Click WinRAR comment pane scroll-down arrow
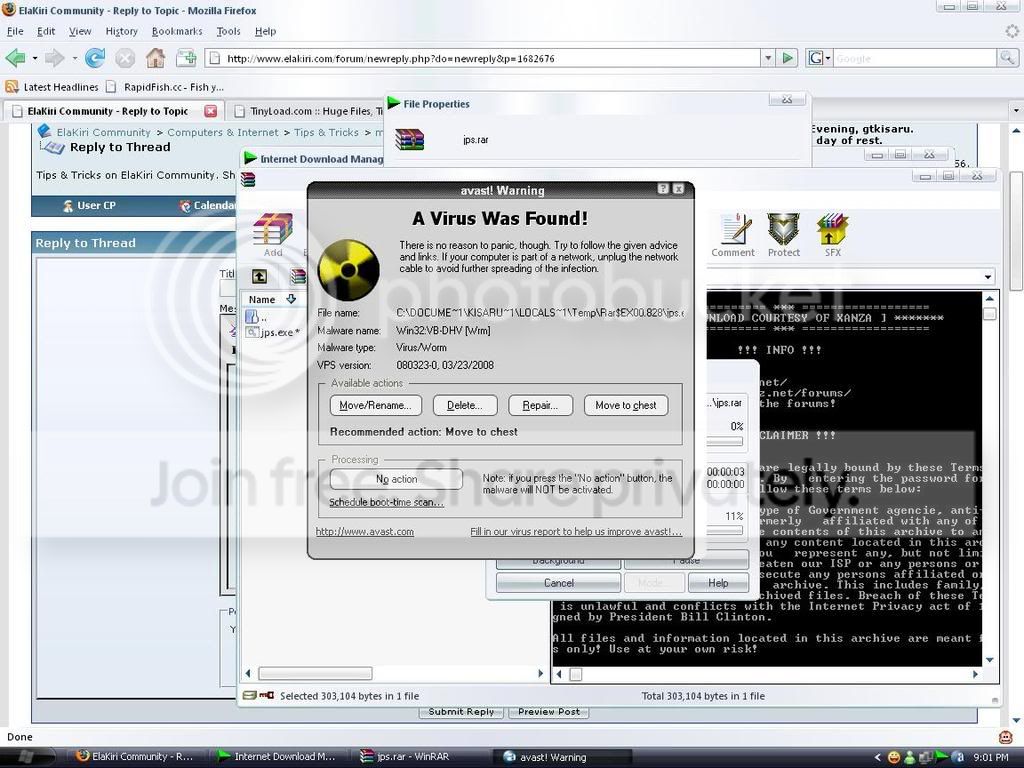This screenshot has width=1024, height=768. point(989,660)
